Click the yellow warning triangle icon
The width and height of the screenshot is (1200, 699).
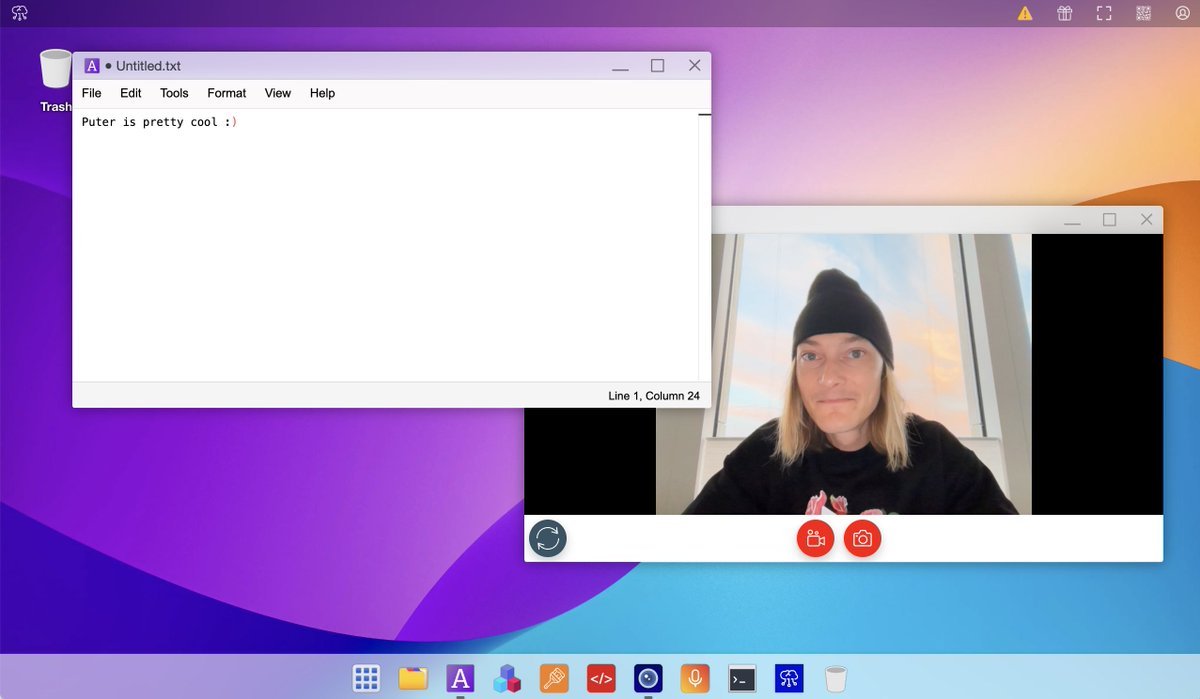click(1025, 13)
